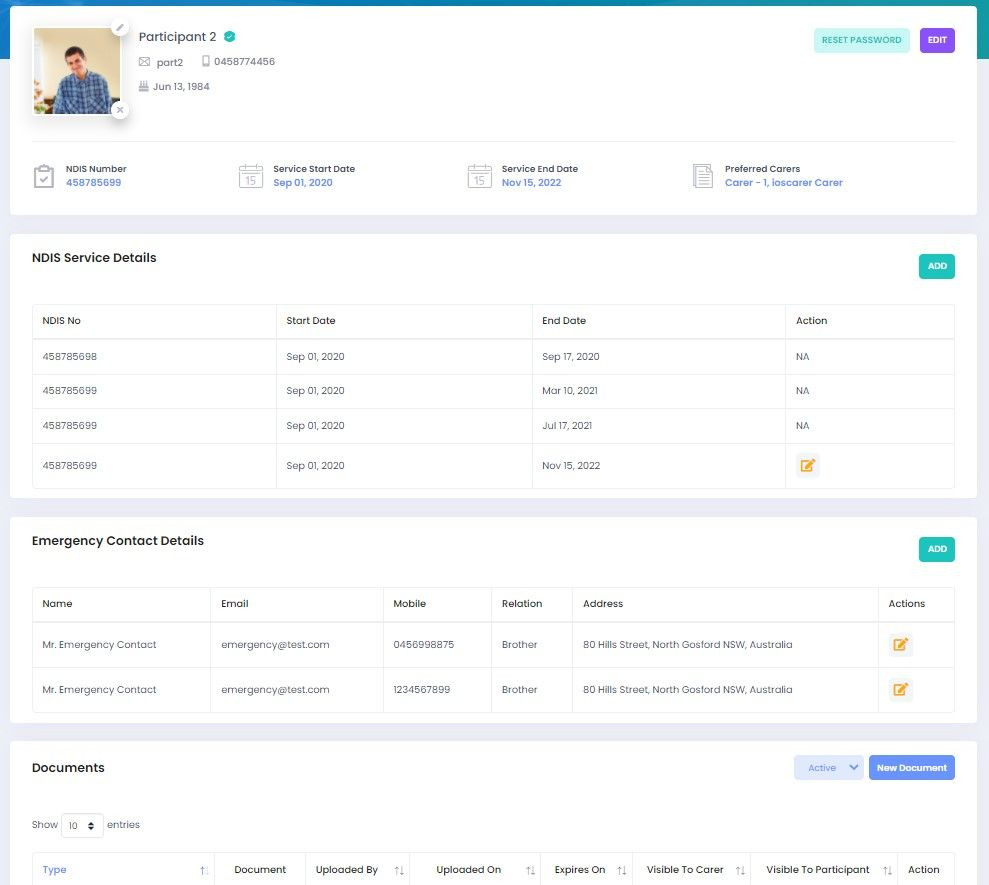Add a new Emergency Contact entry
The width and height of the screenshot is (989, 885).
click(x=937, y=549)
